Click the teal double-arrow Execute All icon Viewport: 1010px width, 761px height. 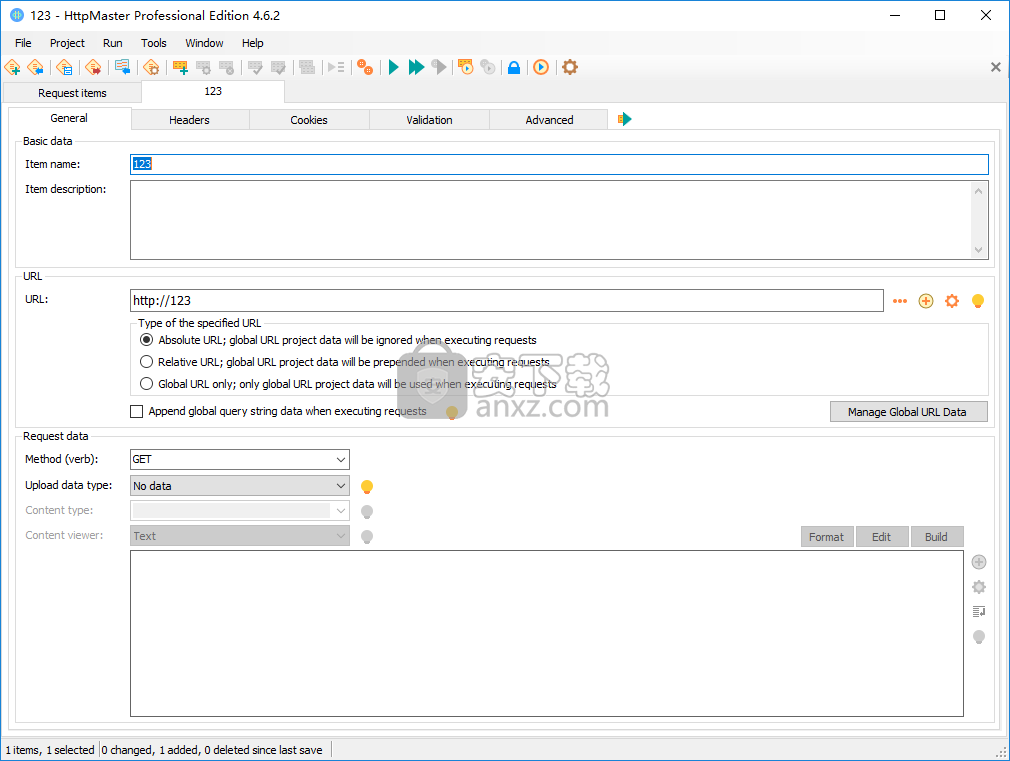(417, 67)
